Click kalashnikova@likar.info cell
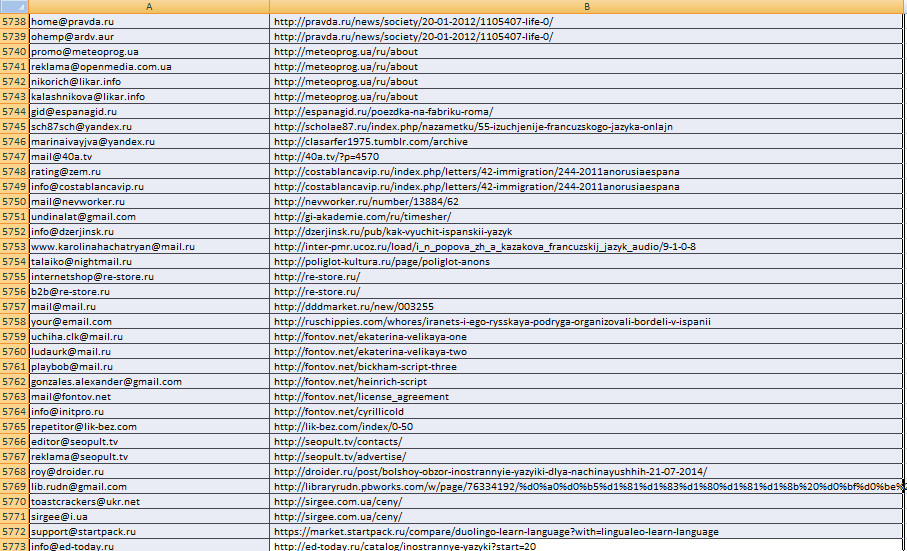This screenshot has width=907, height=551. 149,97
